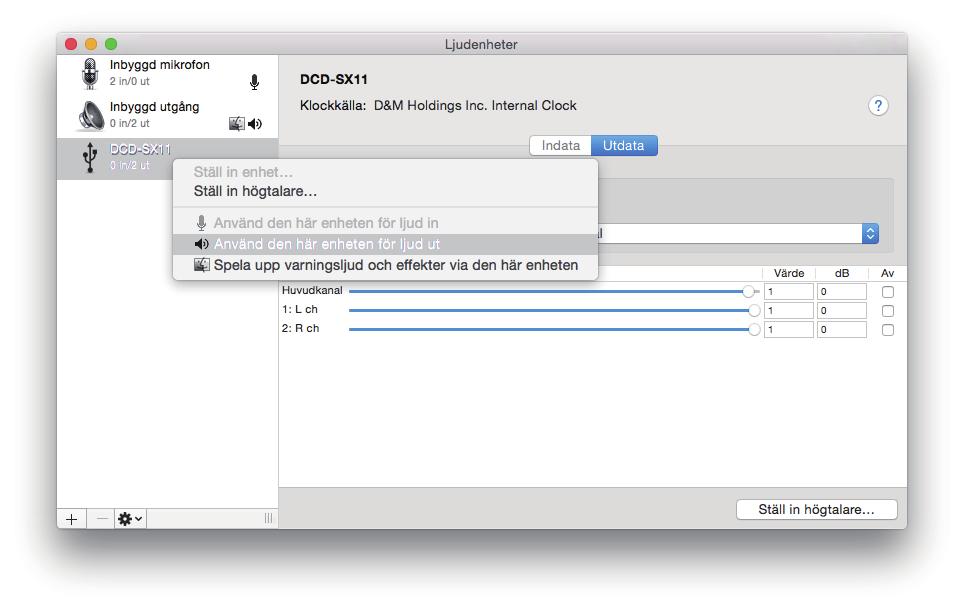Click the Huvudkanal Värde field
Screen dimensions: 964x610
point(789,291)
